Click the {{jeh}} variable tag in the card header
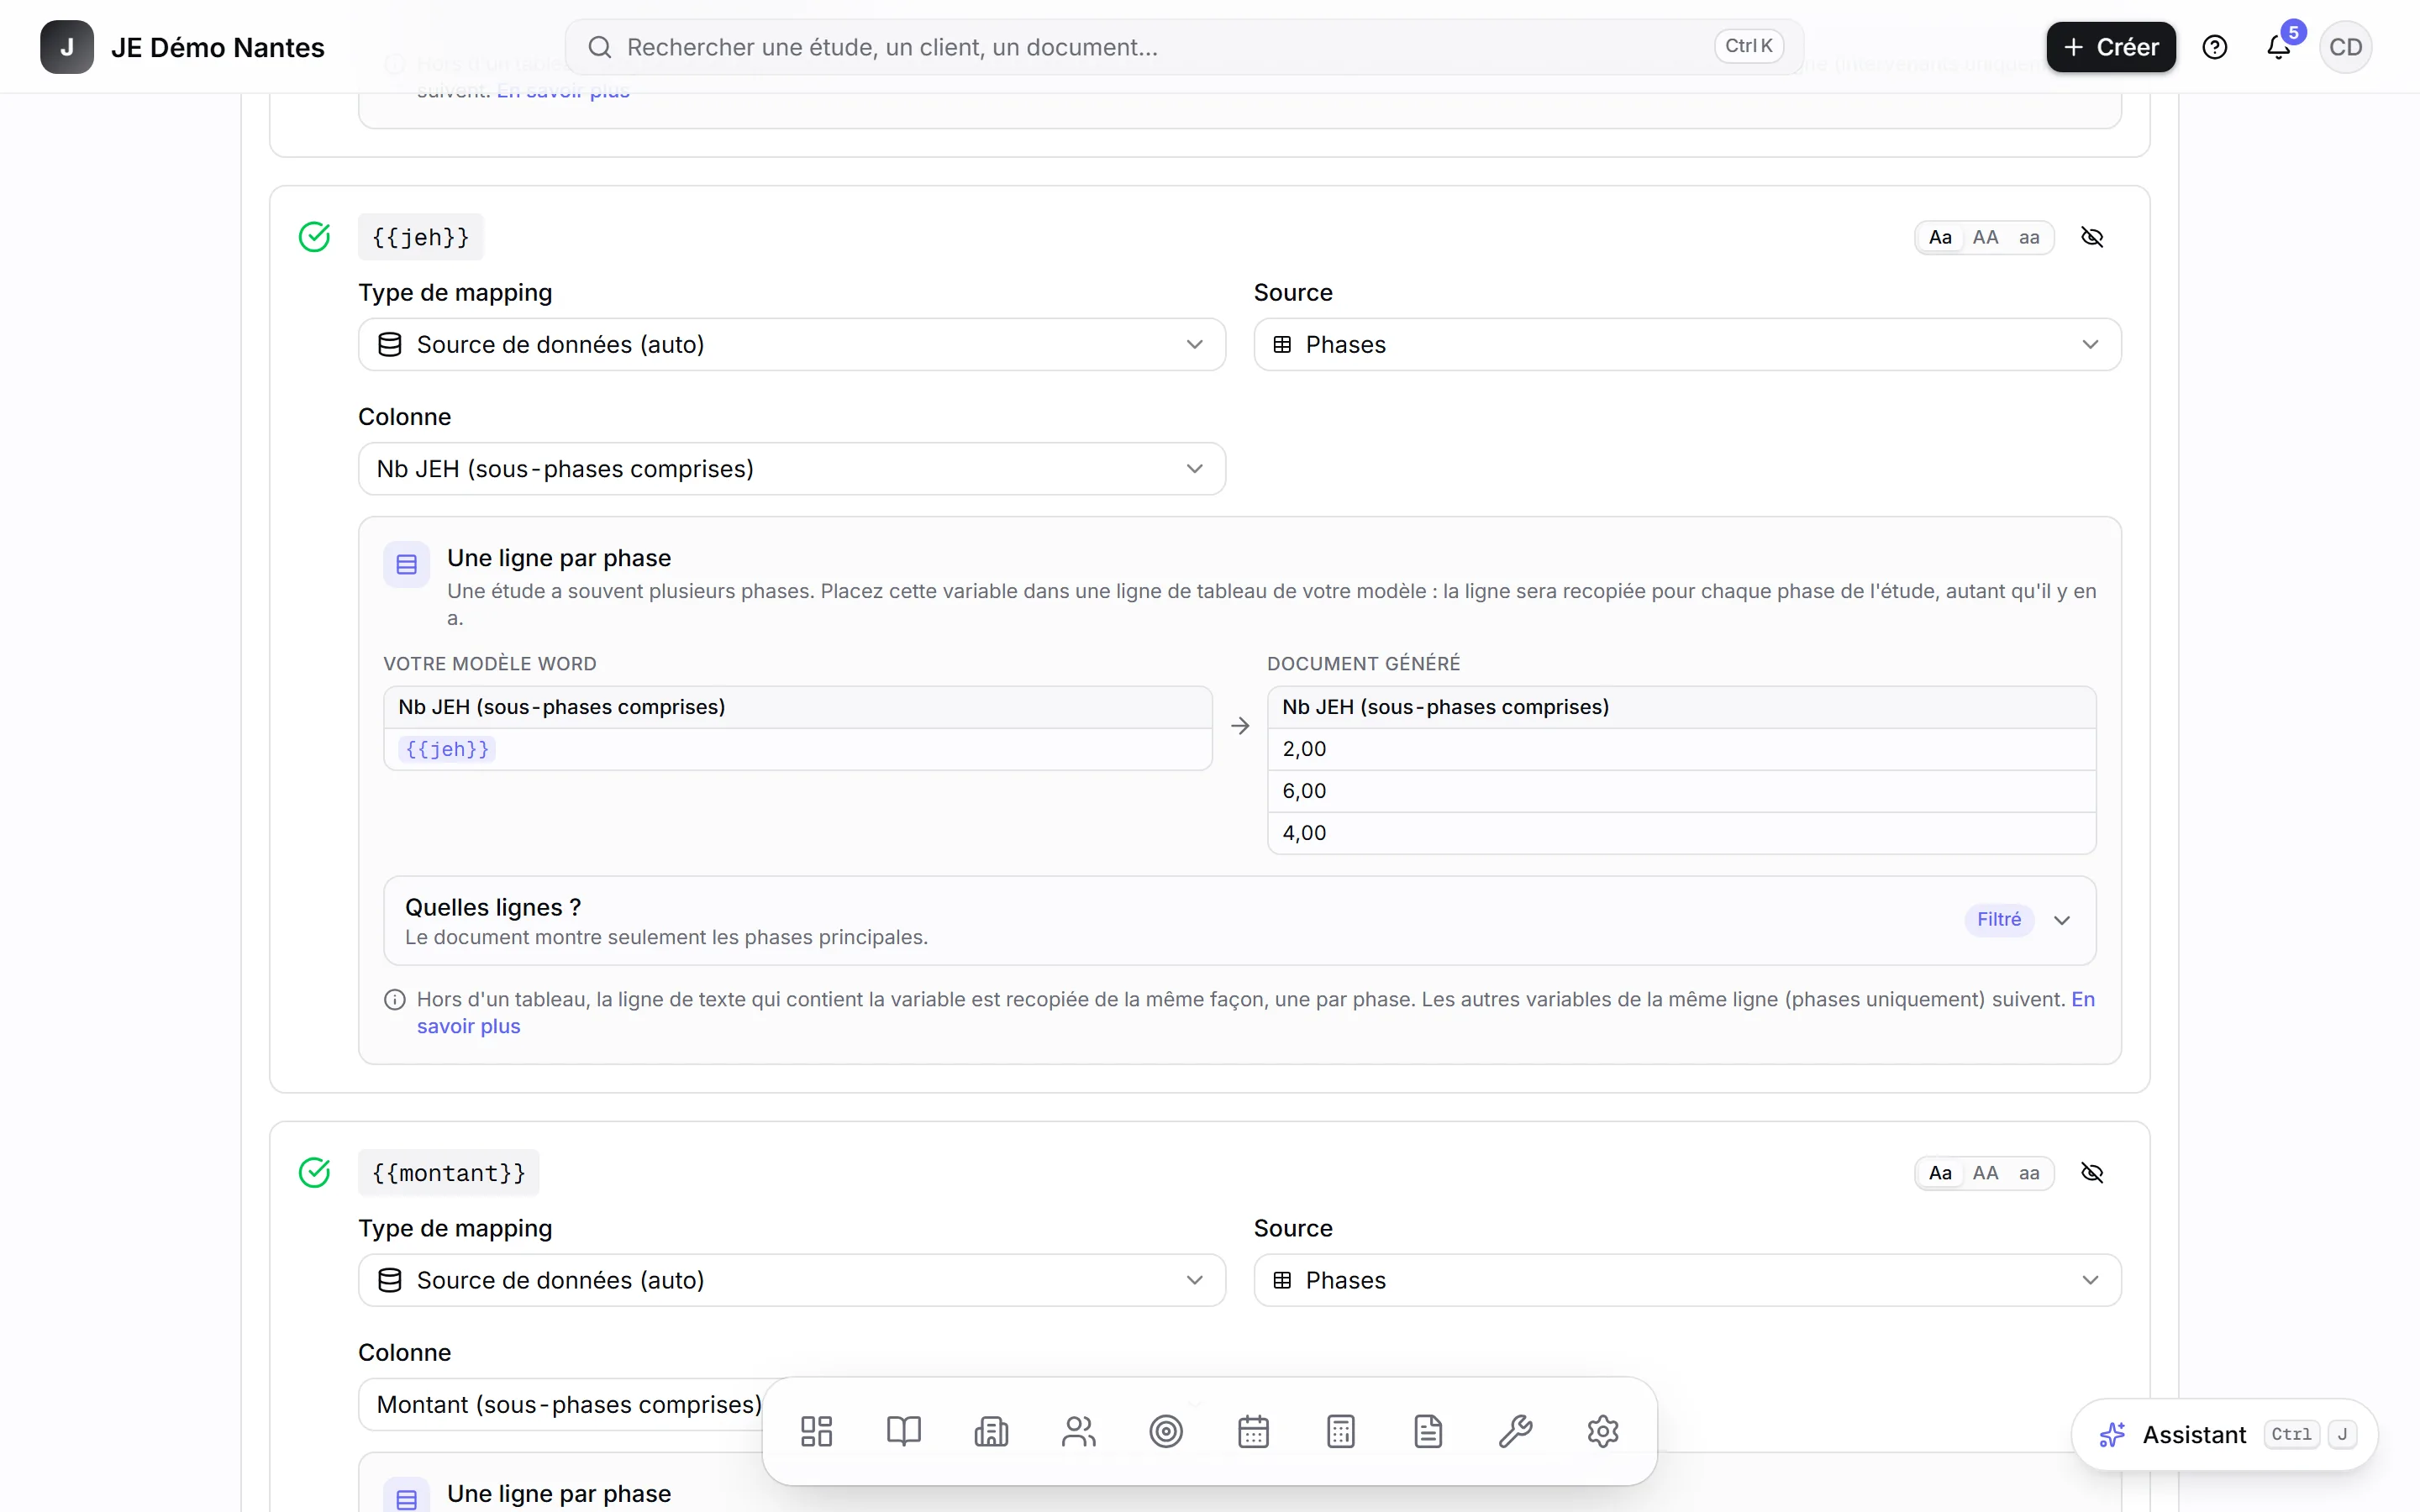Viewport: 2420px width, 1512px height. point(421,238)
